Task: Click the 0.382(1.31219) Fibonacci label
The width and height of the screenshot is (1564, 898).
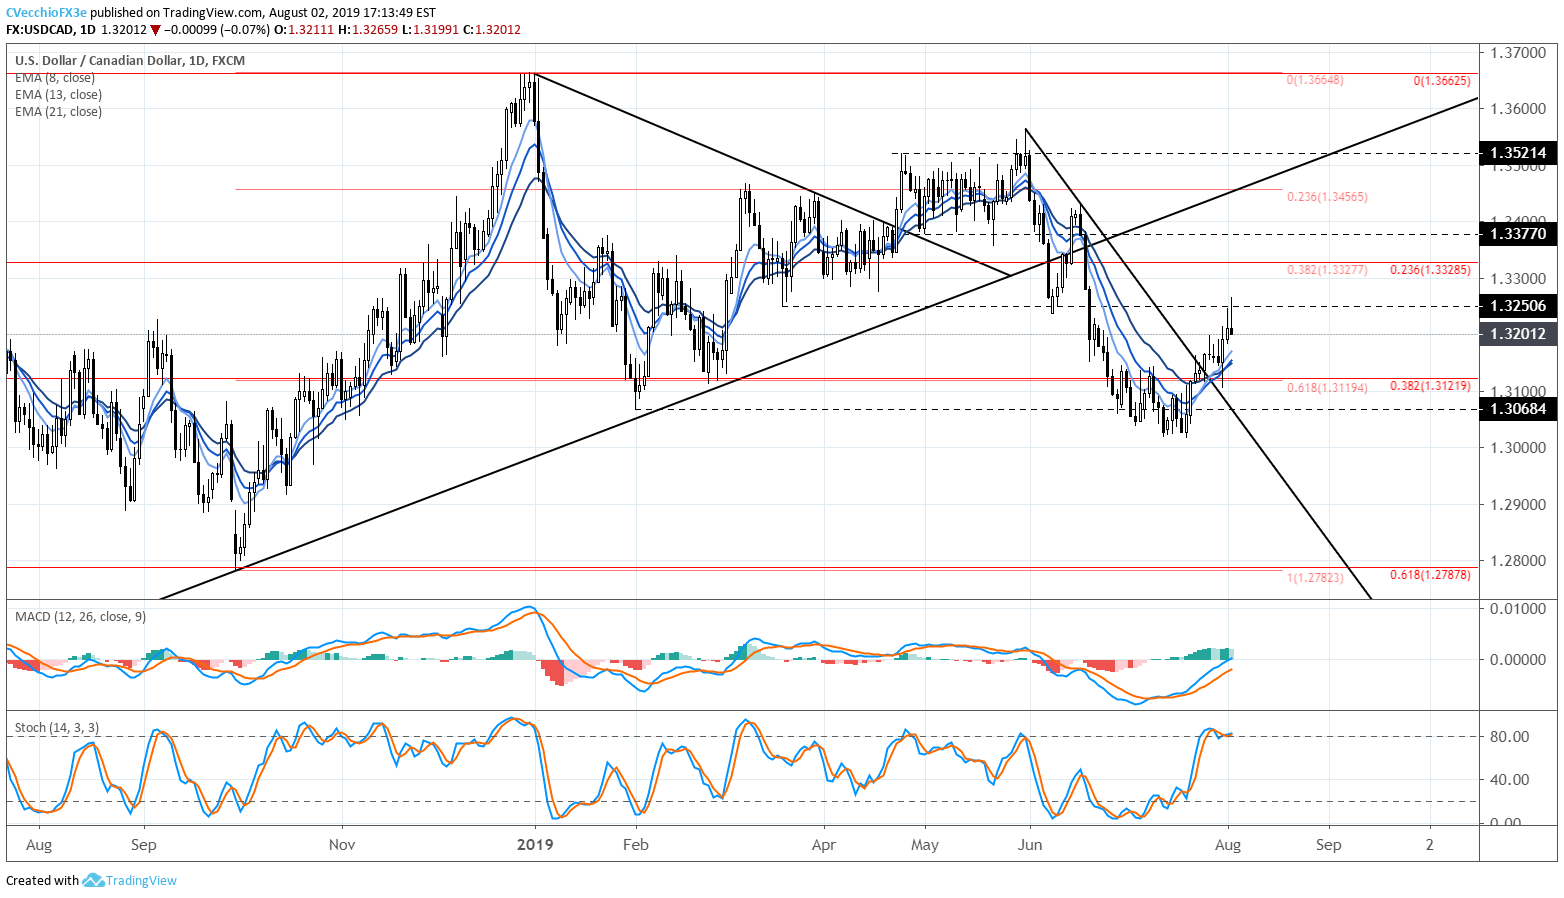Action: click(1431, 386)
